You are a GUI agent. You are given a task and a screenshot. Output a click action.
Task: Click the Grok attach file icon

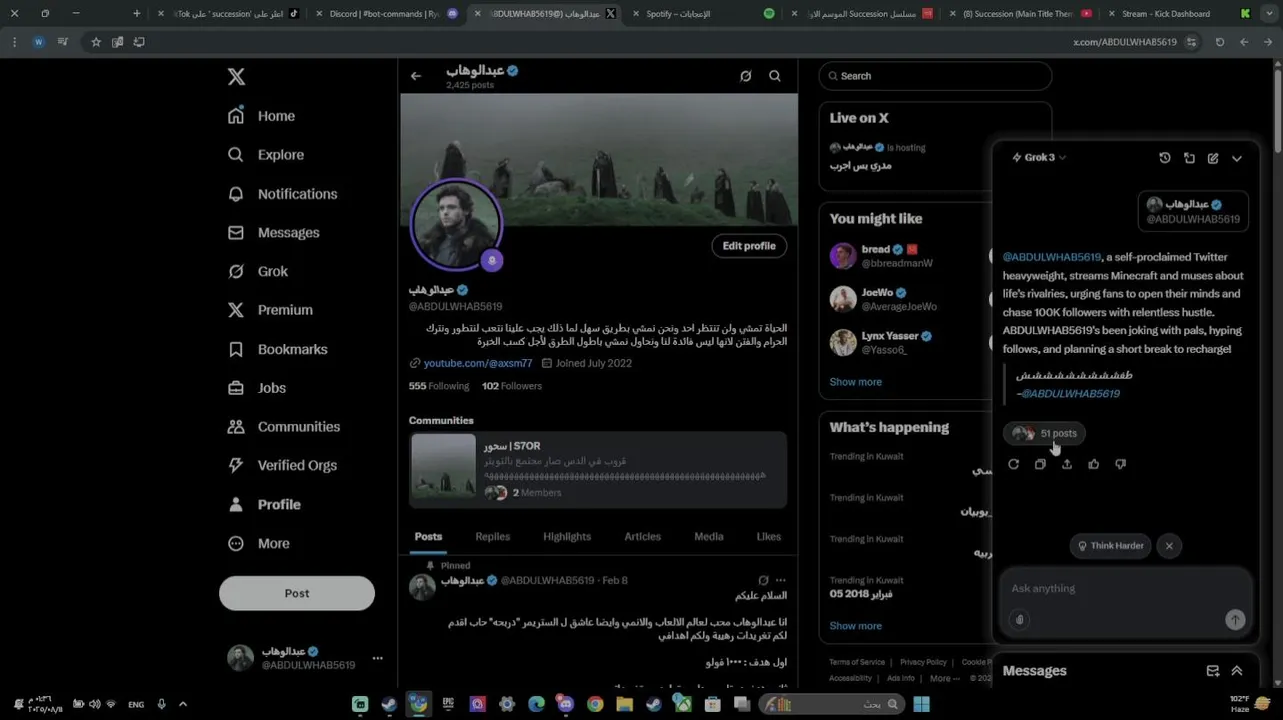[1019, 620]
